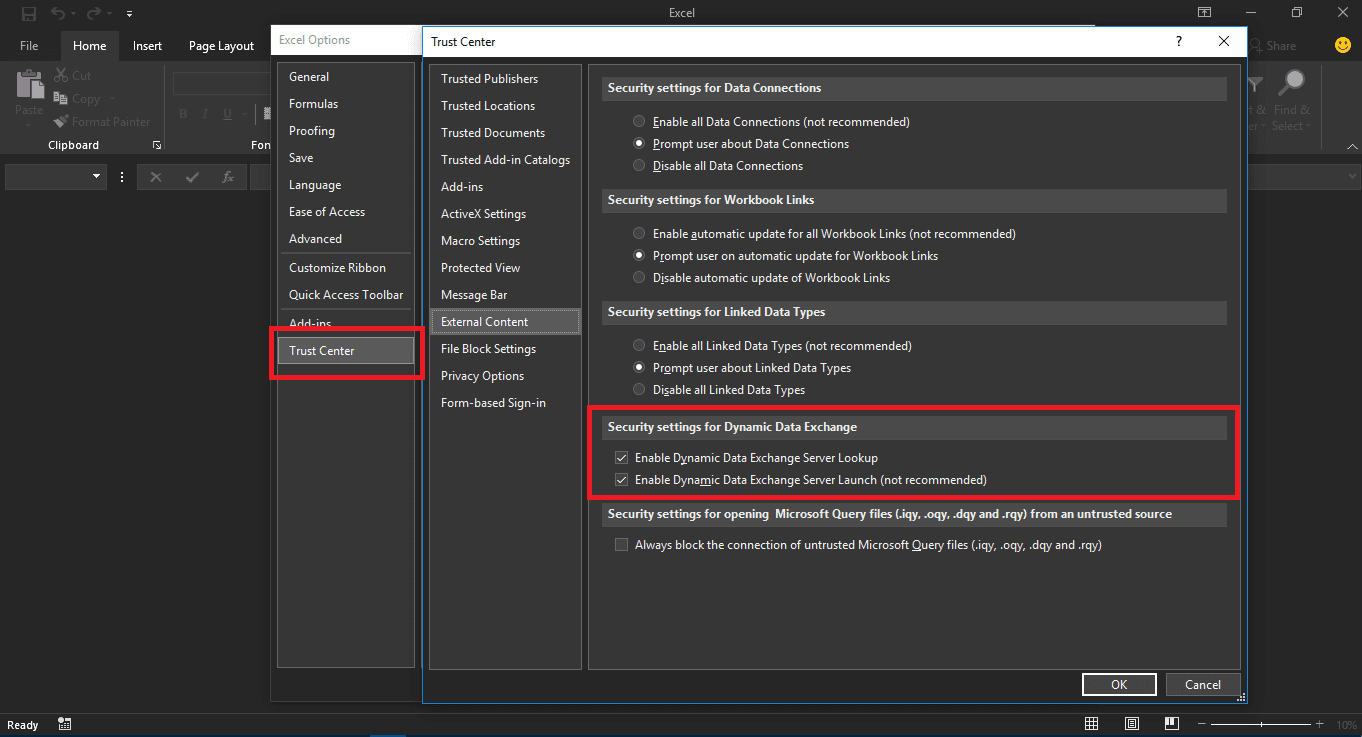Click inside the Name Box field
Screen dimensions: 1362x737
click(x=47, y=177)
